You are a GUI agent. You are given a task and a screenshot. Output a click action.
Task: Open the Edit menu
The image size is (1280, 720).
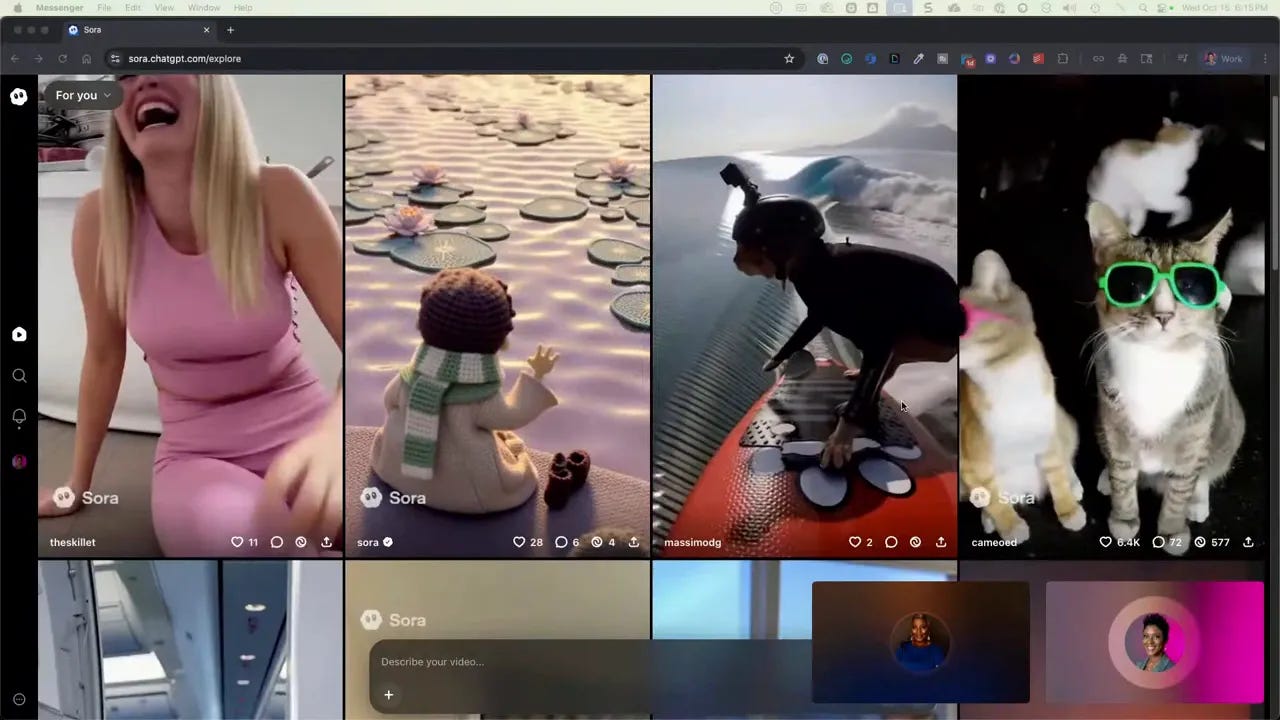click(133, 8)
